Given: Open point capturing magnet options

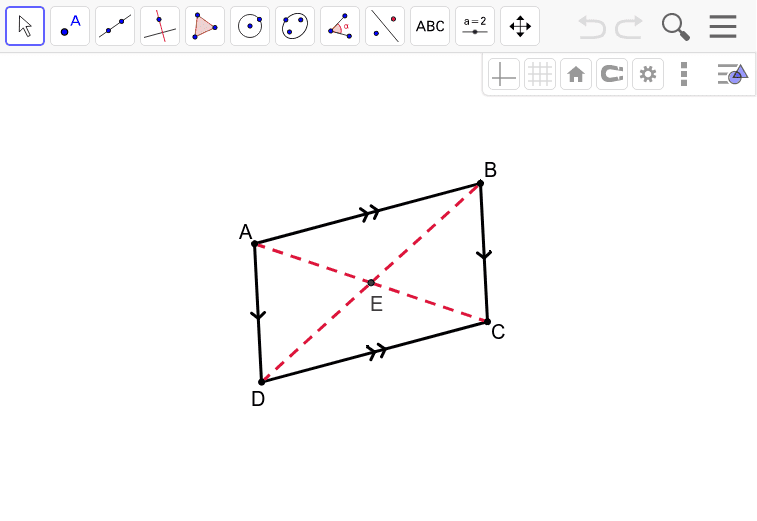Looking at the screenshot, I should pyautogui.click(x=612, y=74).
